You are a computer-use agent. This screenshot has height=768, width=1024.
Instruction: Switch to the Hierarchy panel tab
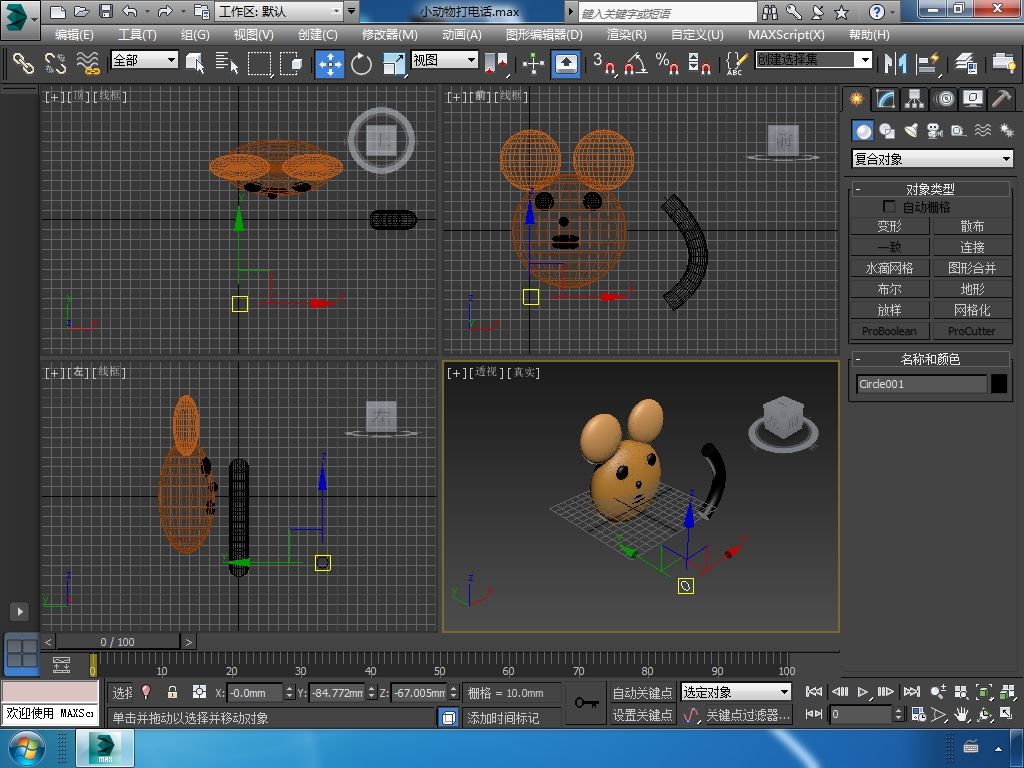click(914, 99)
